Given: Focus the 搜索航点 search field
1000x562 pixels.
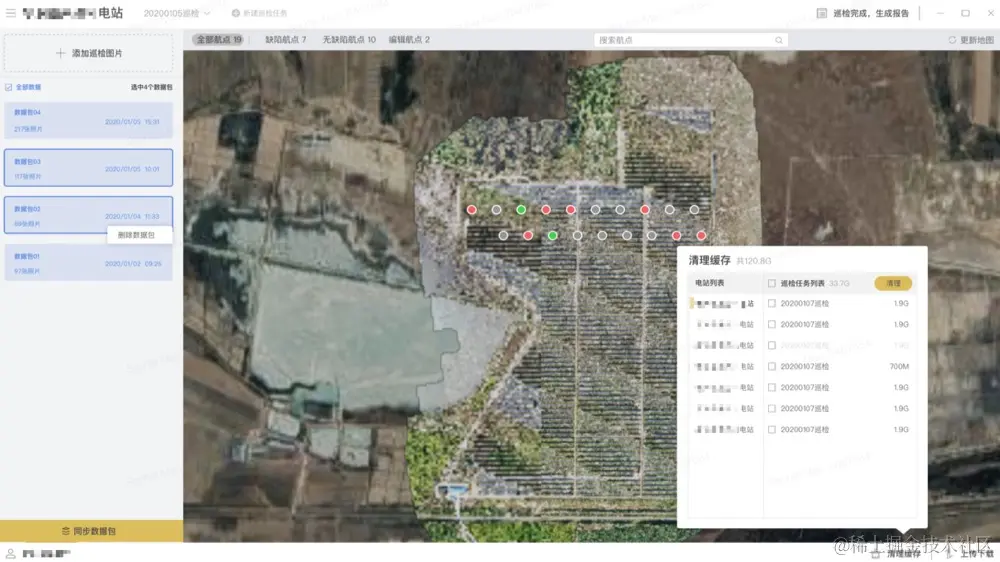Looking at the screenshot, I should click(691, 40).
